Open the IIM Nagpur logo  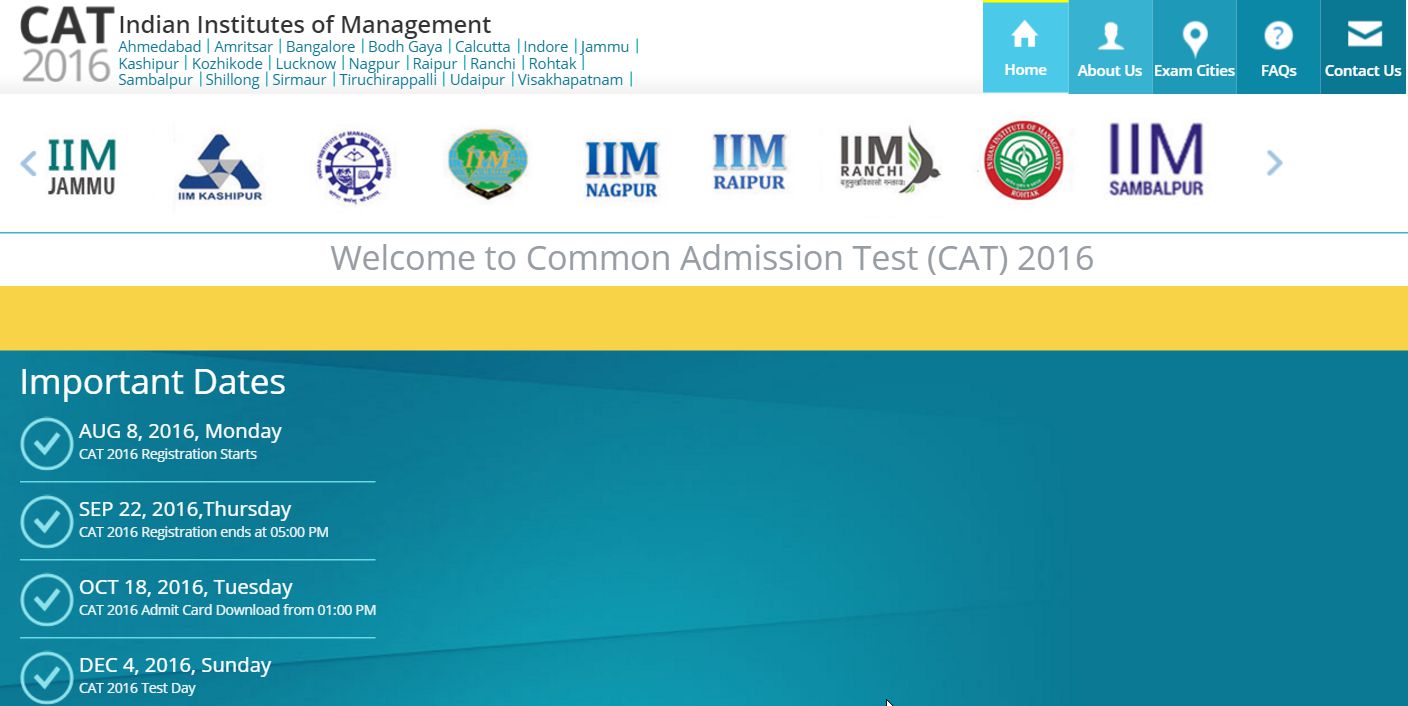click(622, 168)
